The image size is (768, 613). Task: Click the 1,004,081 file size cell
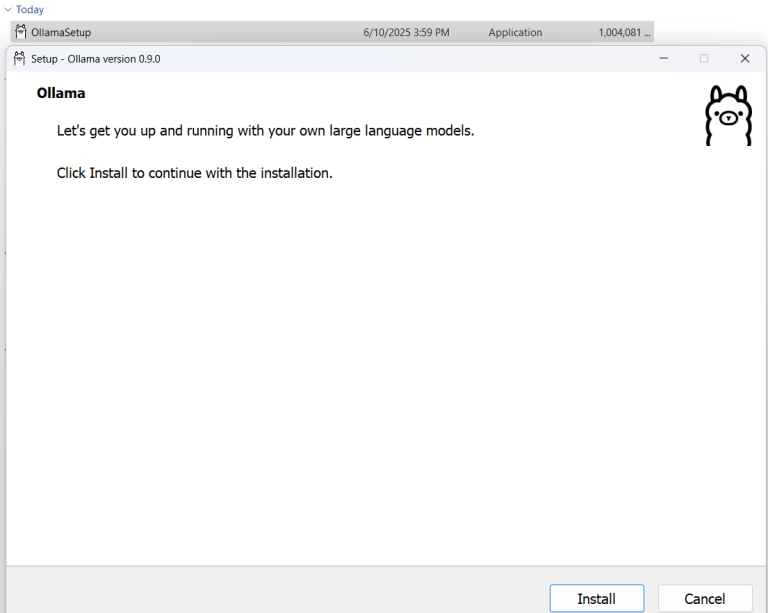click(x=624, y=32)
